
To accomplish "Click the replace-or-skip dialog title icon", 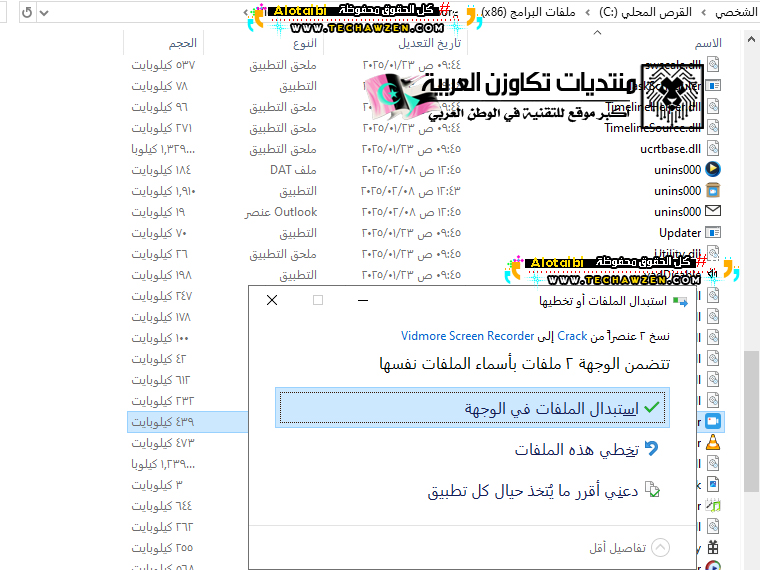I will (681, 302).
